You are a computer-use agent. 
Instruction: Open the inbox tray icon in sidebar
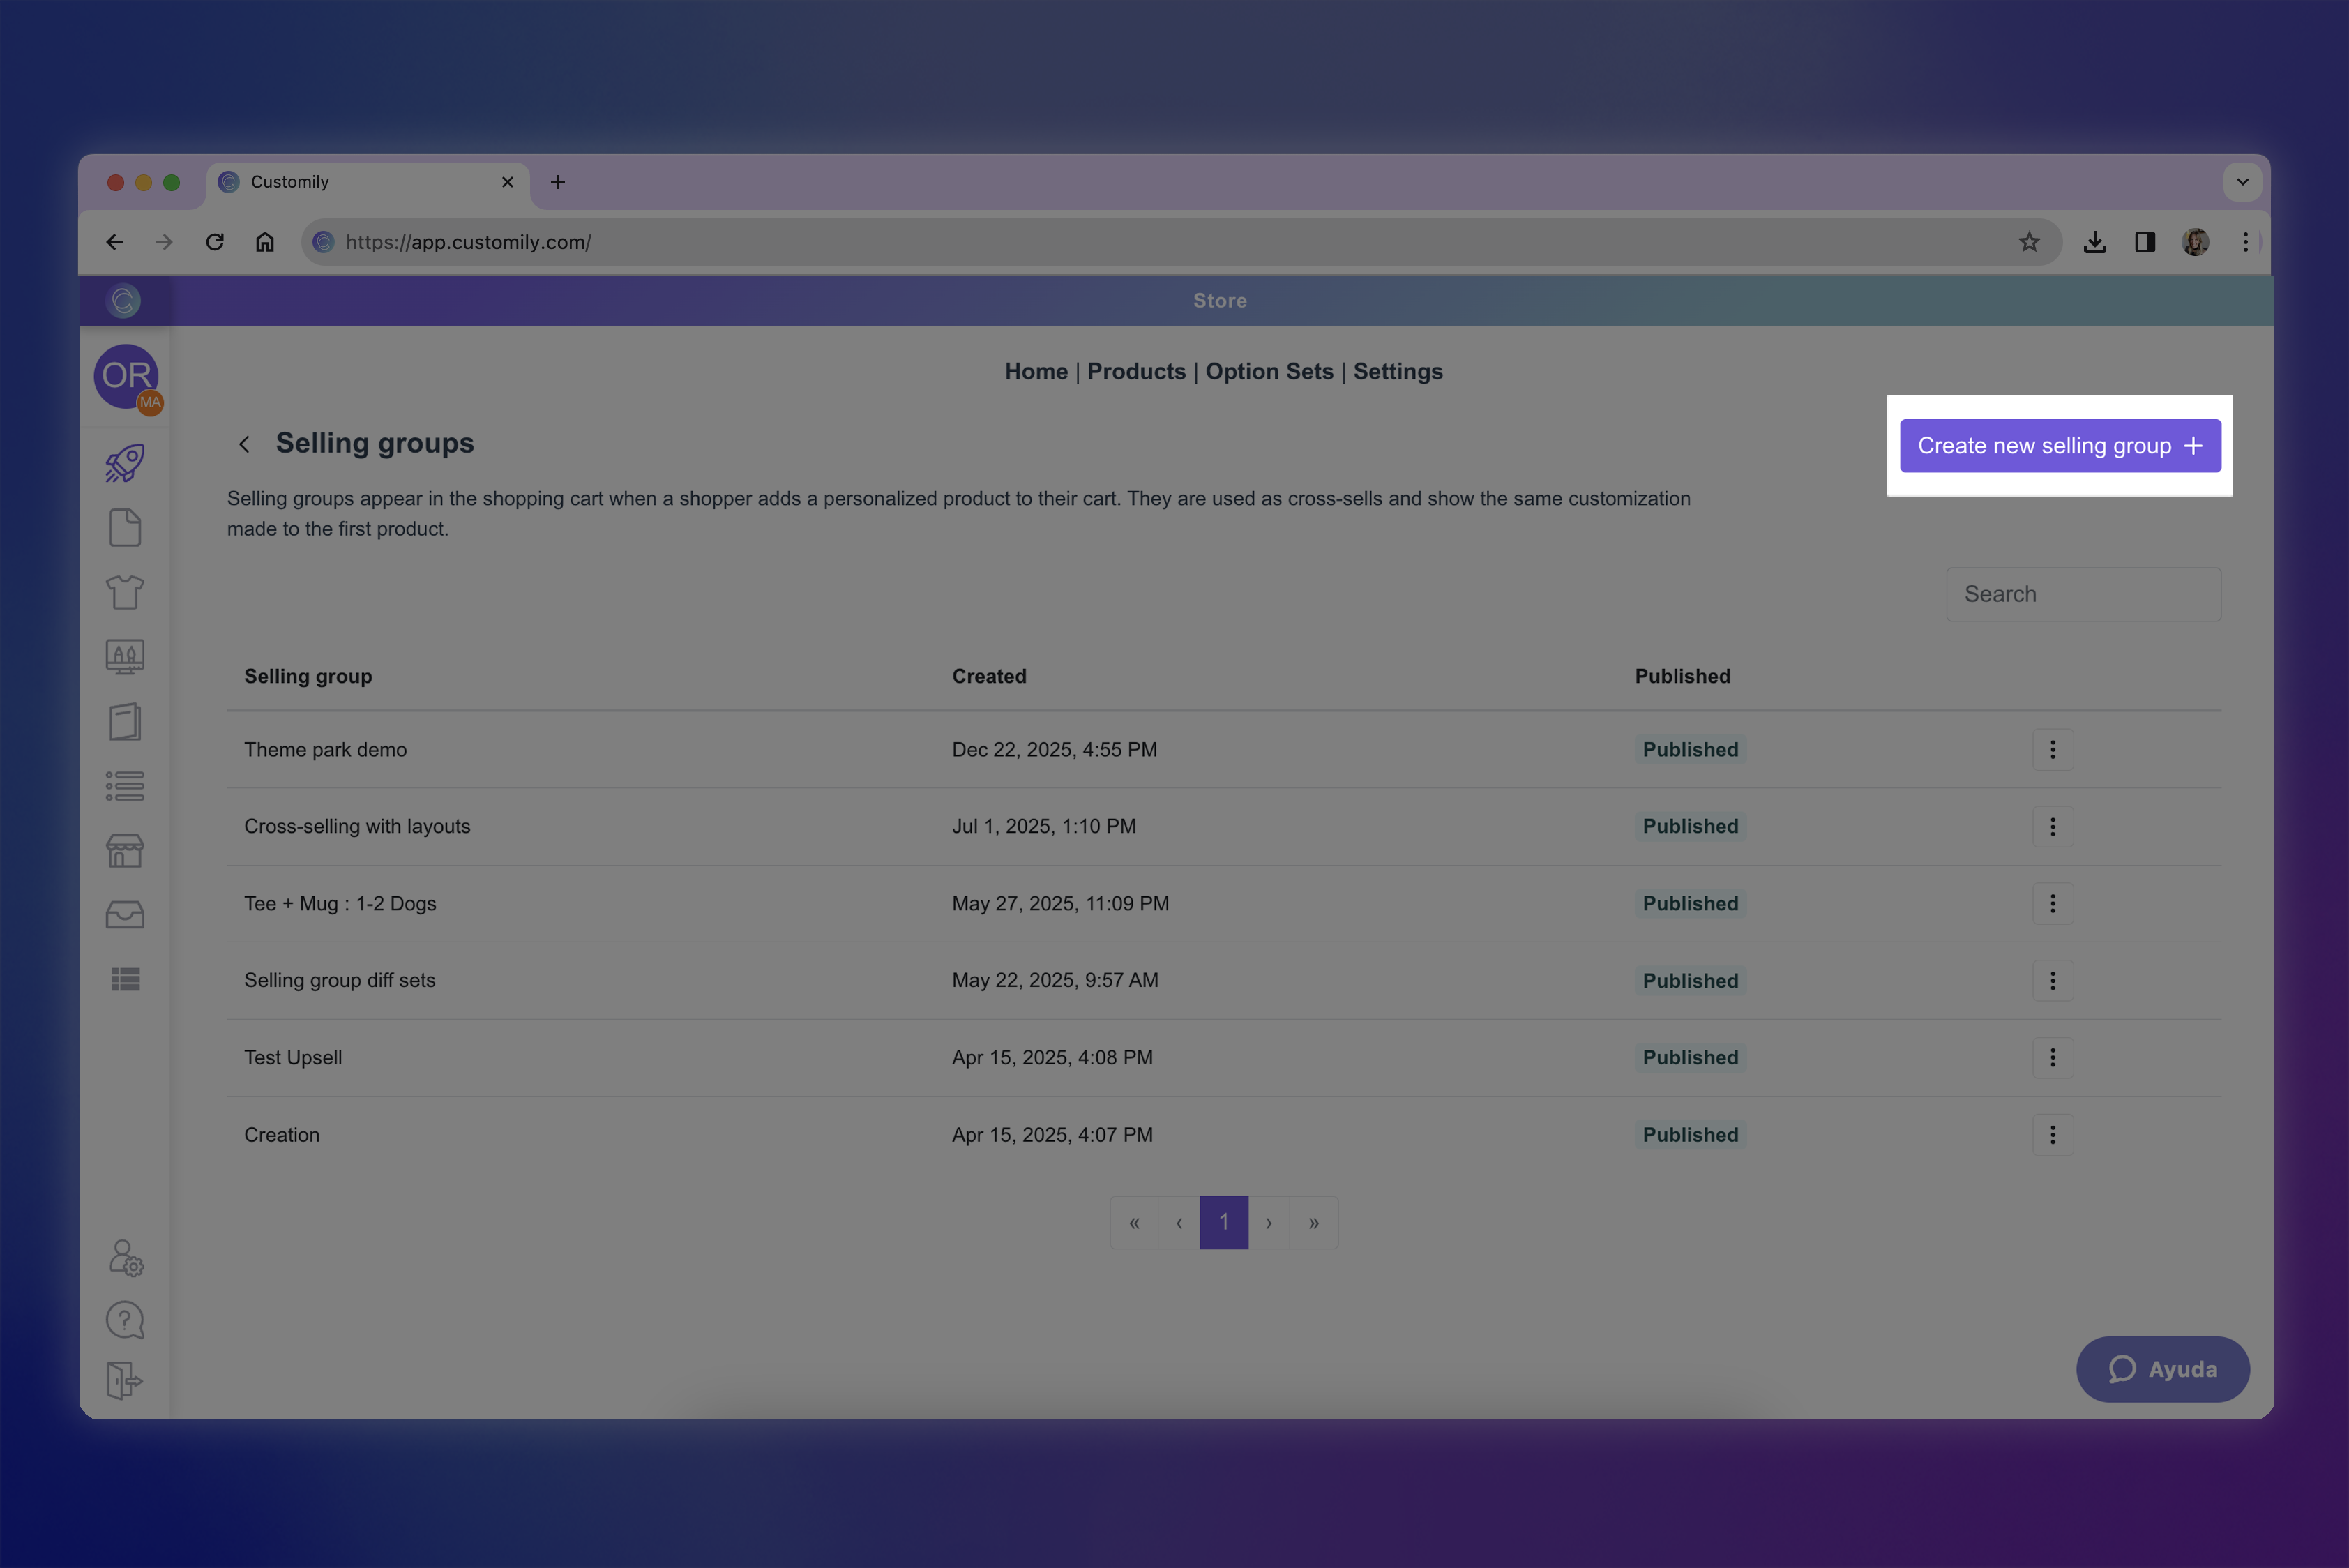[x=125, y=915]
